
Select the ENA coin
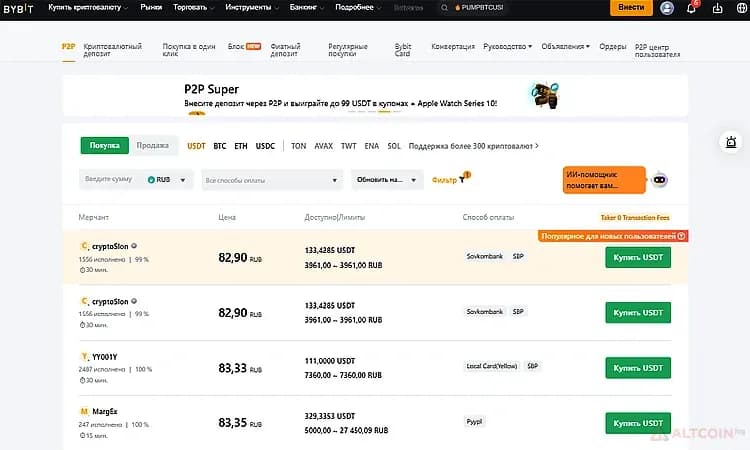372,146
